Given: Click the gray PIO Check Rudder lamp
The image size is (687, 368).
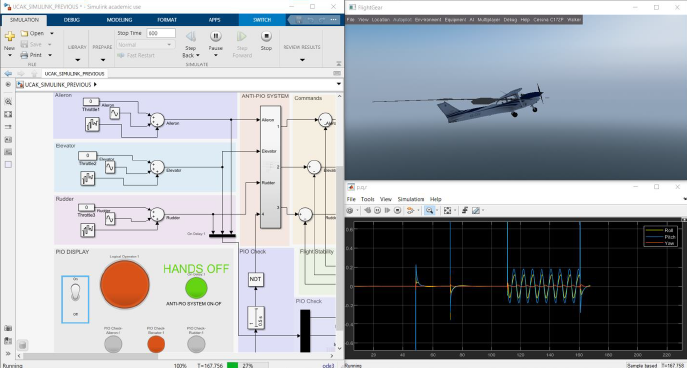Looking at the screenshot, I should (x=196, y=344).
